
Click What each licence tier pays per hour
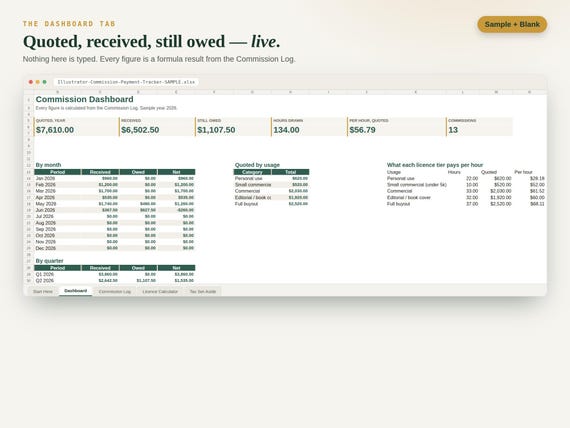pos(435,165)
